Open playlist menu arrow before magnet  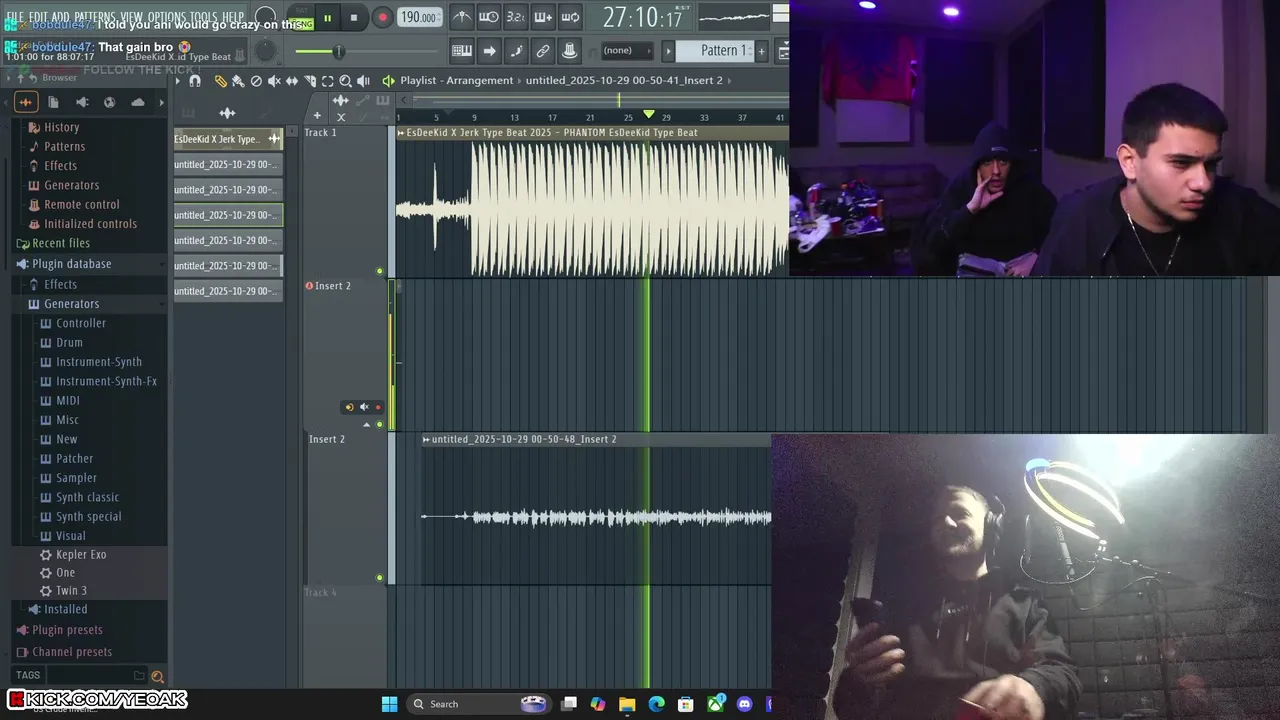[x=178, y=81]
